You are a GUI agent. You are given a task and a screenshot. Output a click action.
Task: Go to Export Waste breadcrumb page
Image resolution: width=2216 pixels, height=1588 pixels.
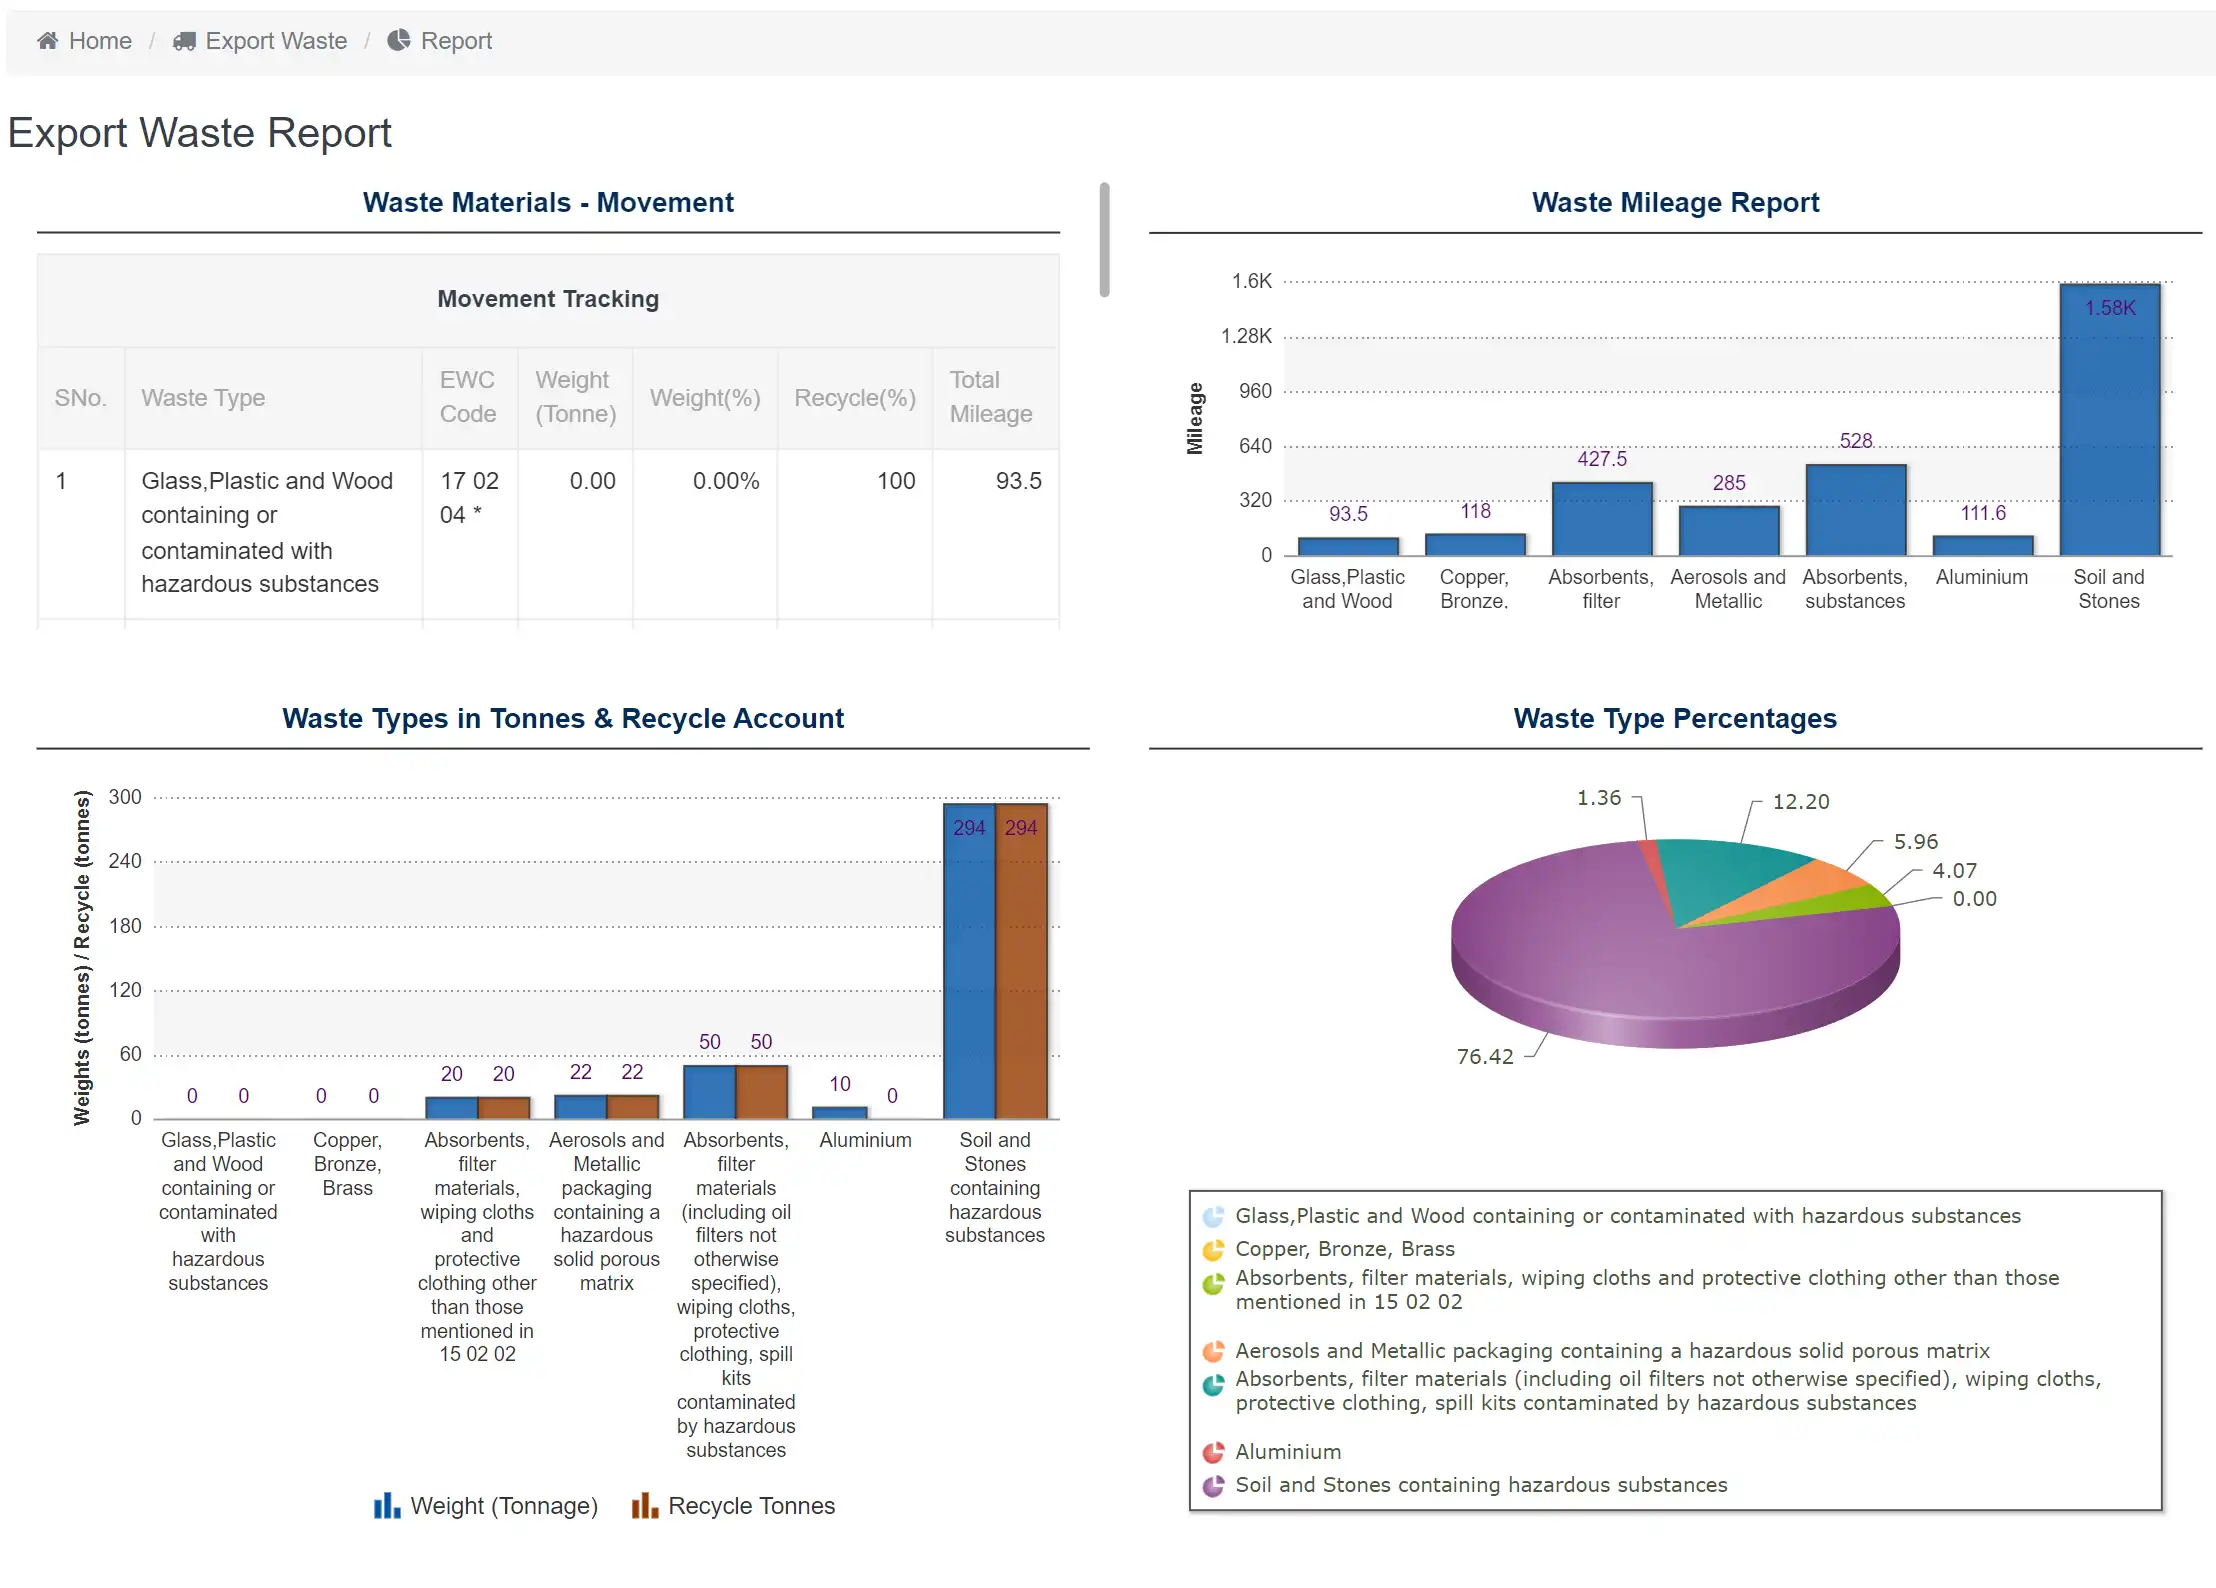pyautogui.click(x=276, y=41)
